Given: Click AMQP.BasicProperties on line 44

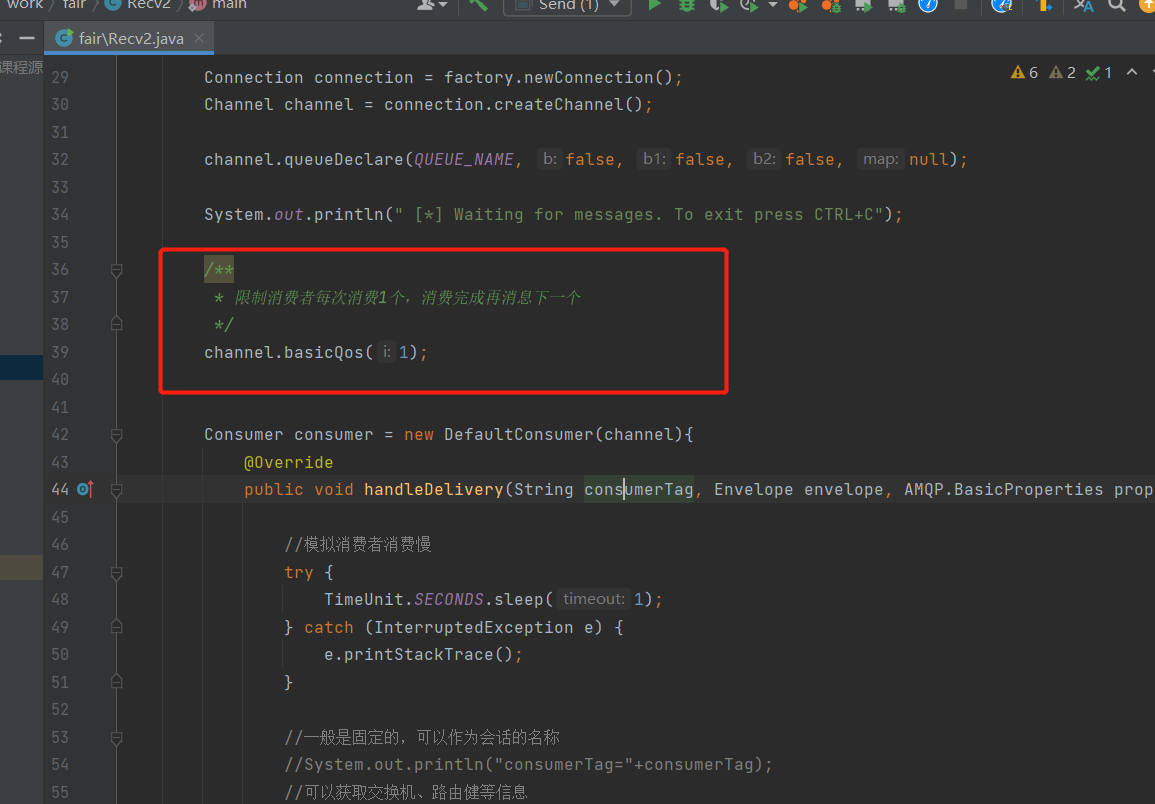Looking at the screenshot, I should tap(1003, 489).
